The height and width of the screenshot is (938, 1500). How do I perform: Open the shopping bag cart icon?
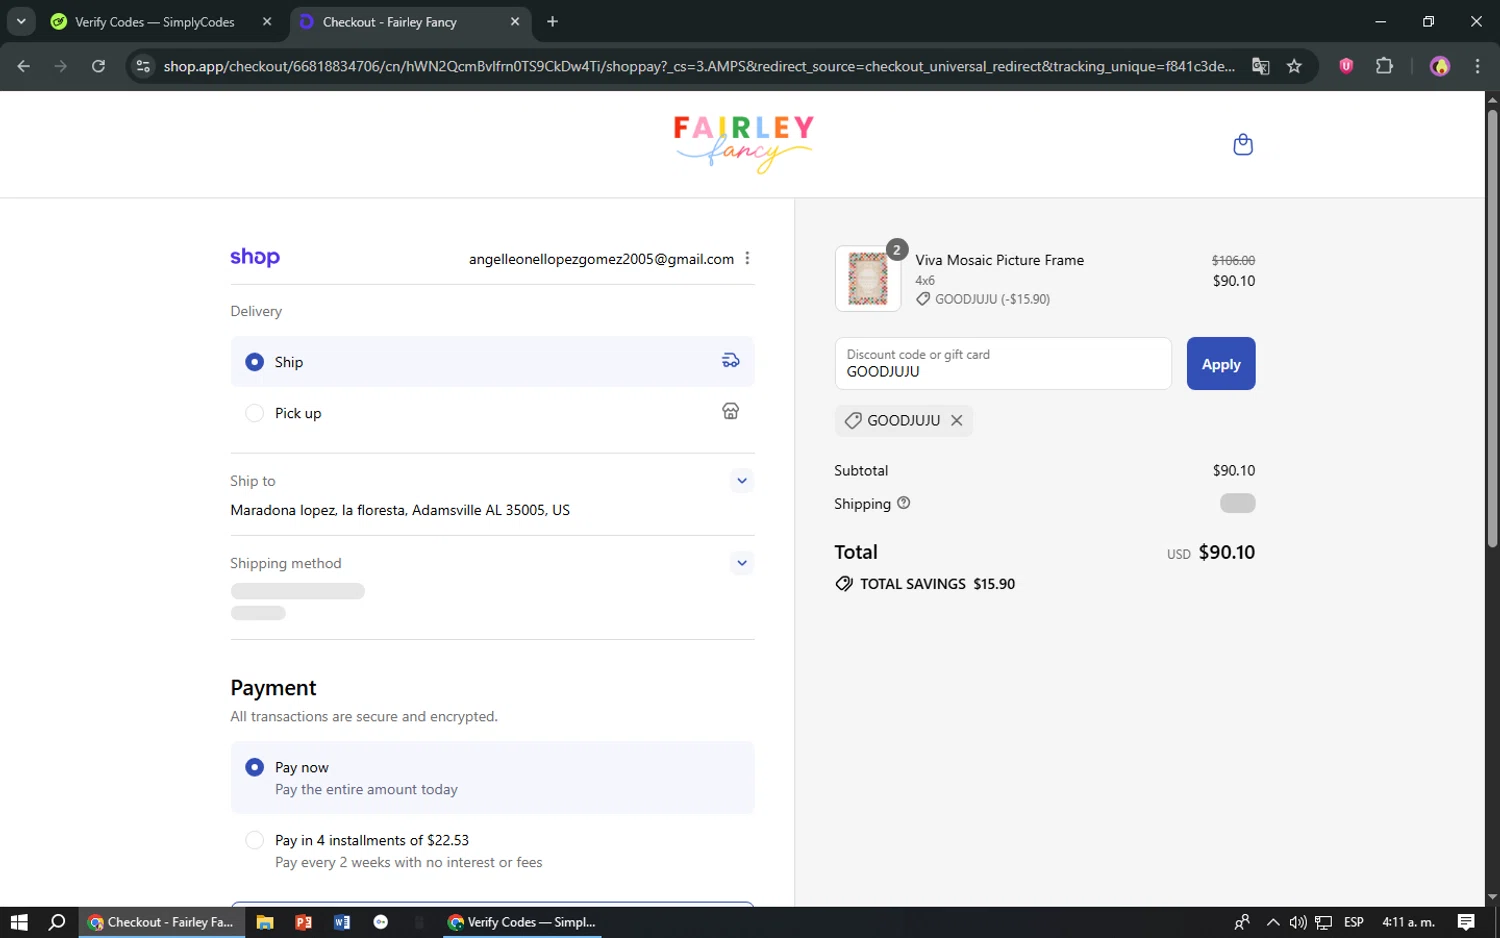(x=1243, y=145)
